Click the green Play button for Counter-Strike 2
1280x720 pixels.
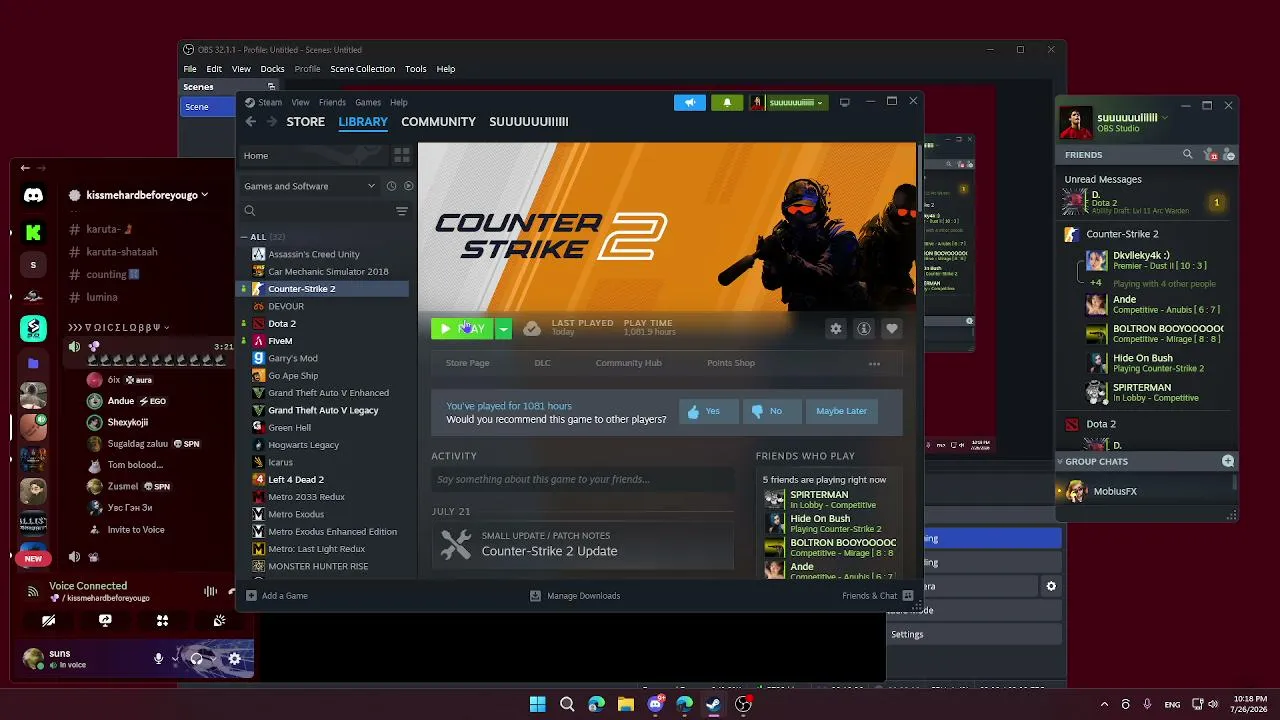(462, 329)
